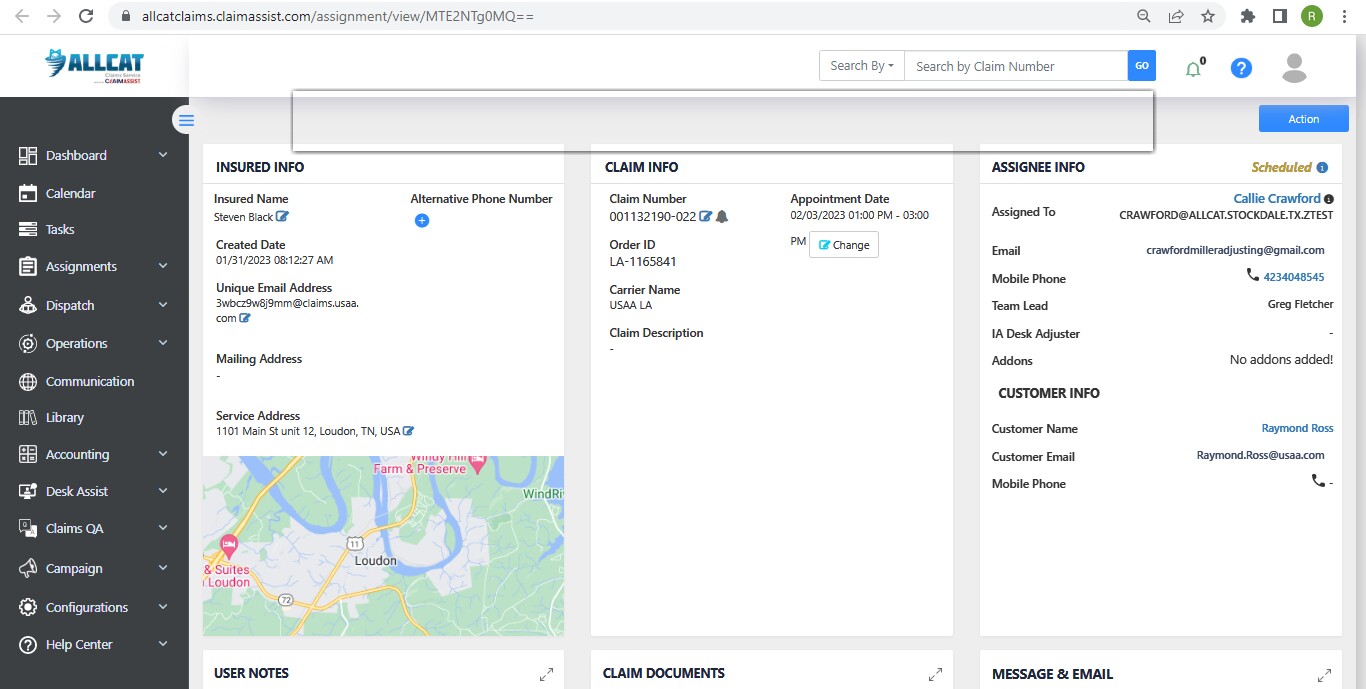Screen dimensions: 1366x689
Task: Edit the claim number pencil icon
Action: coord(705,216)
